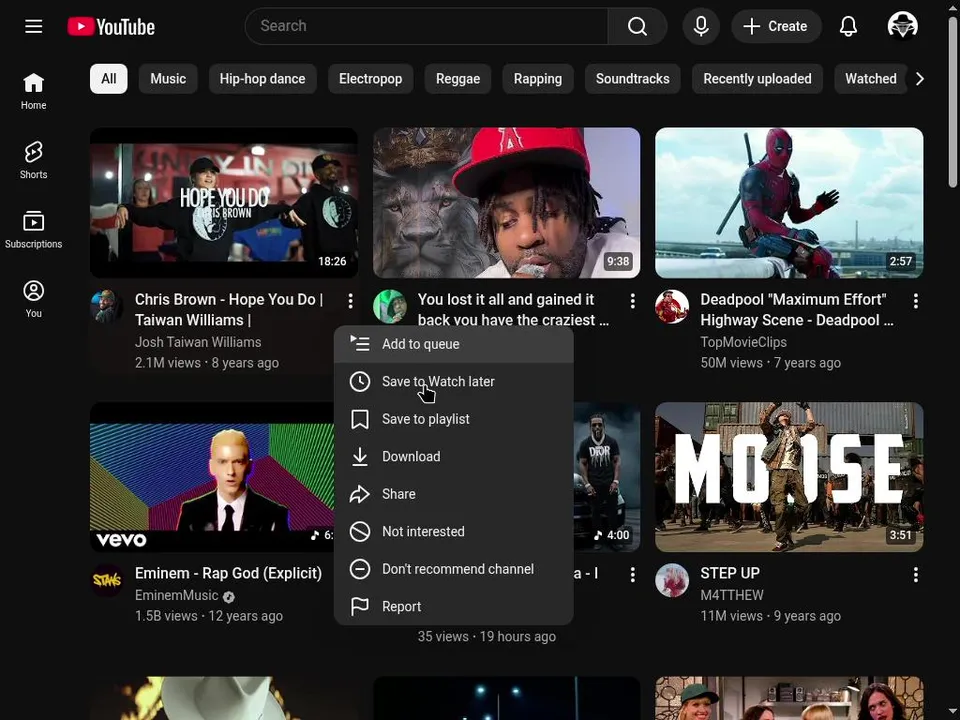
Task: Open Subscriptions from sidebar
Action: (x=34, y=230)
